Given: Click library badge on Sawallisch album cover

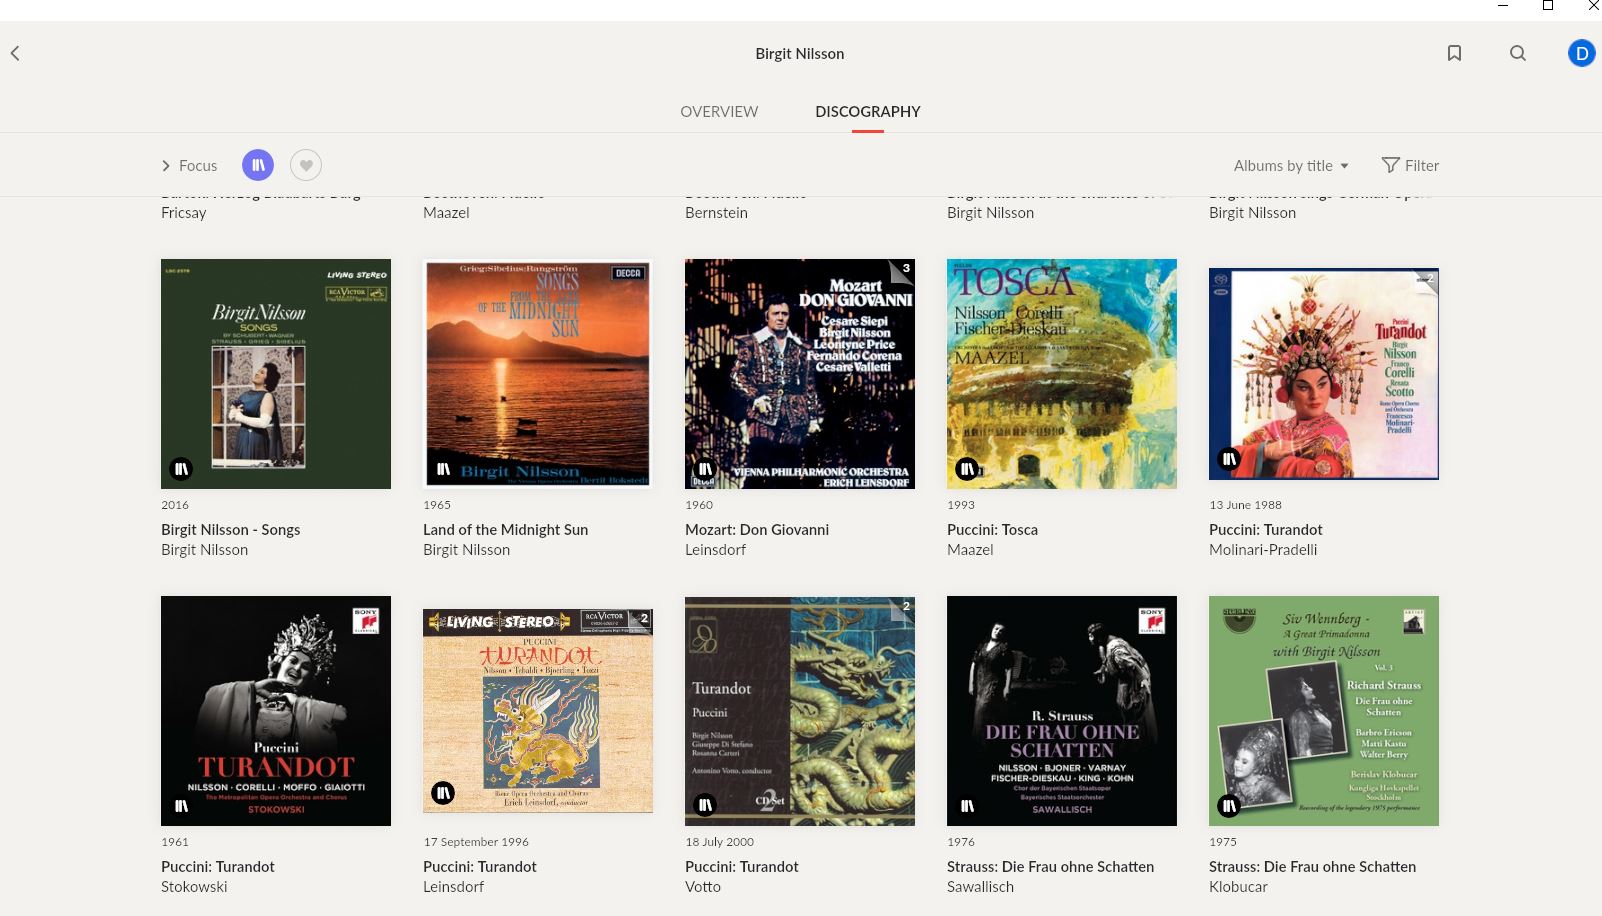Looking at the screenshot, I should click(967, 805).
